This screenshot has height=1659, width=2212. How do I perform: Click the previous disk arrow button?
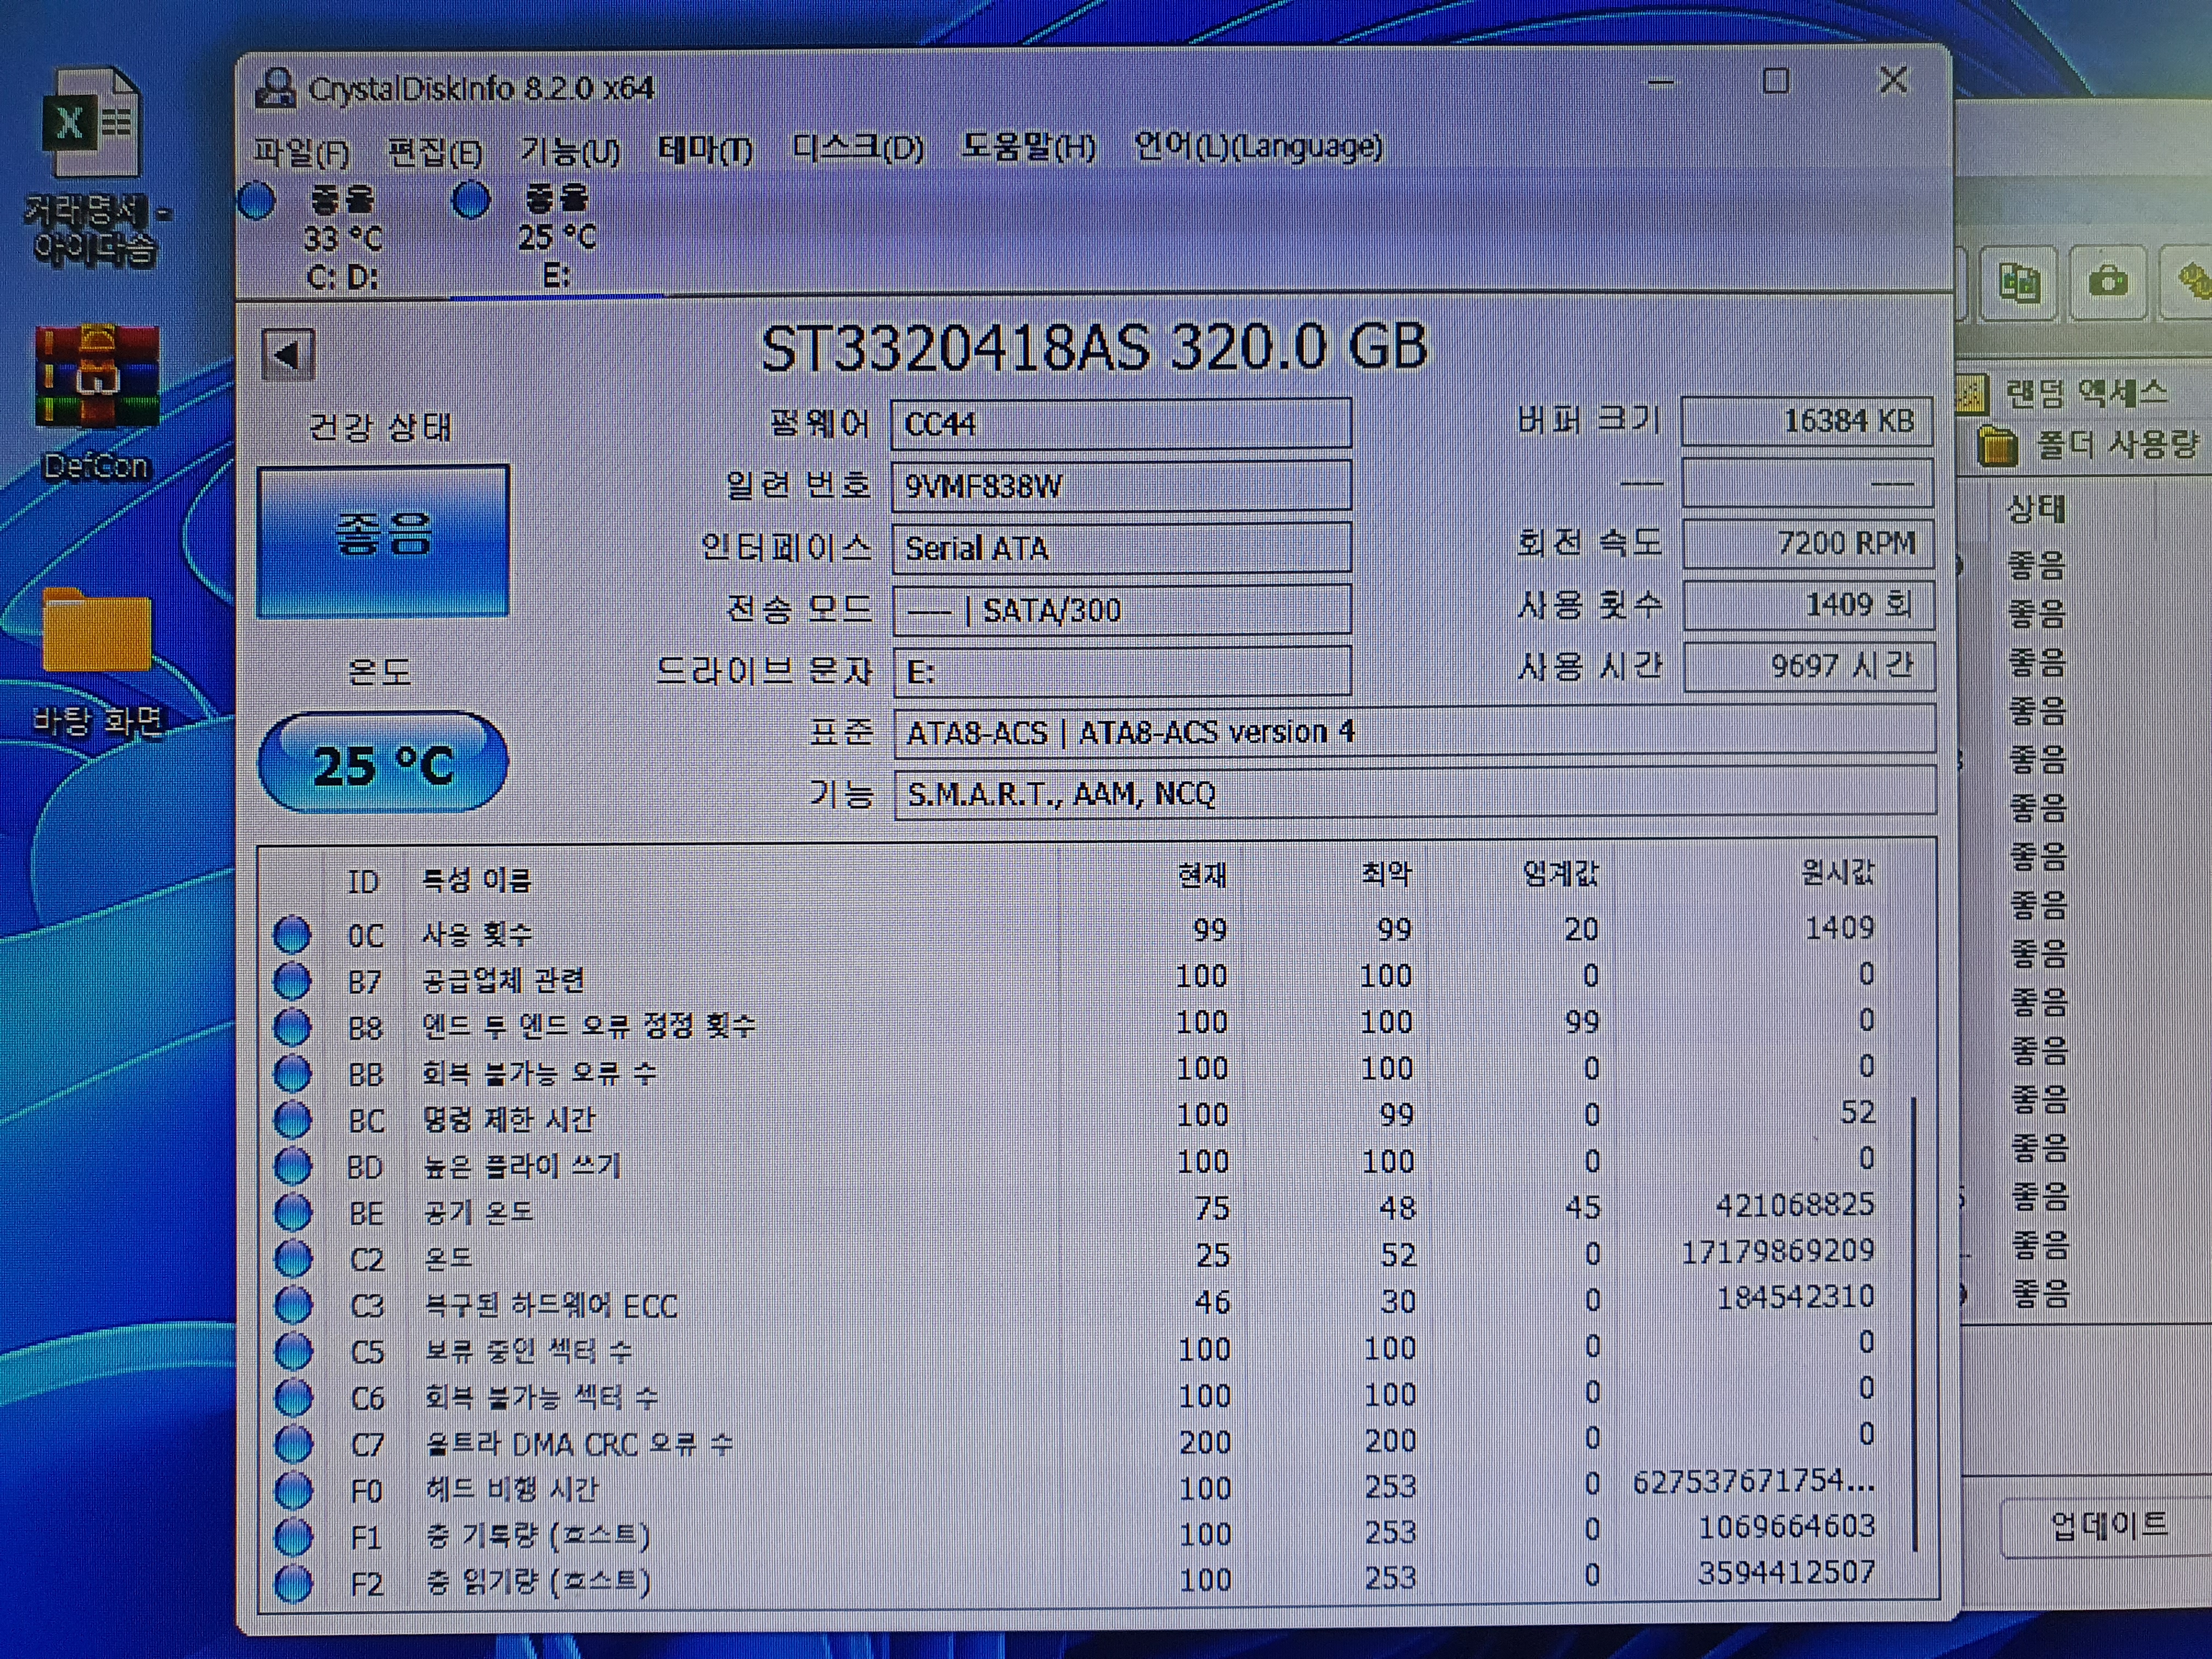pyautogui.click(x=288, y=354)
